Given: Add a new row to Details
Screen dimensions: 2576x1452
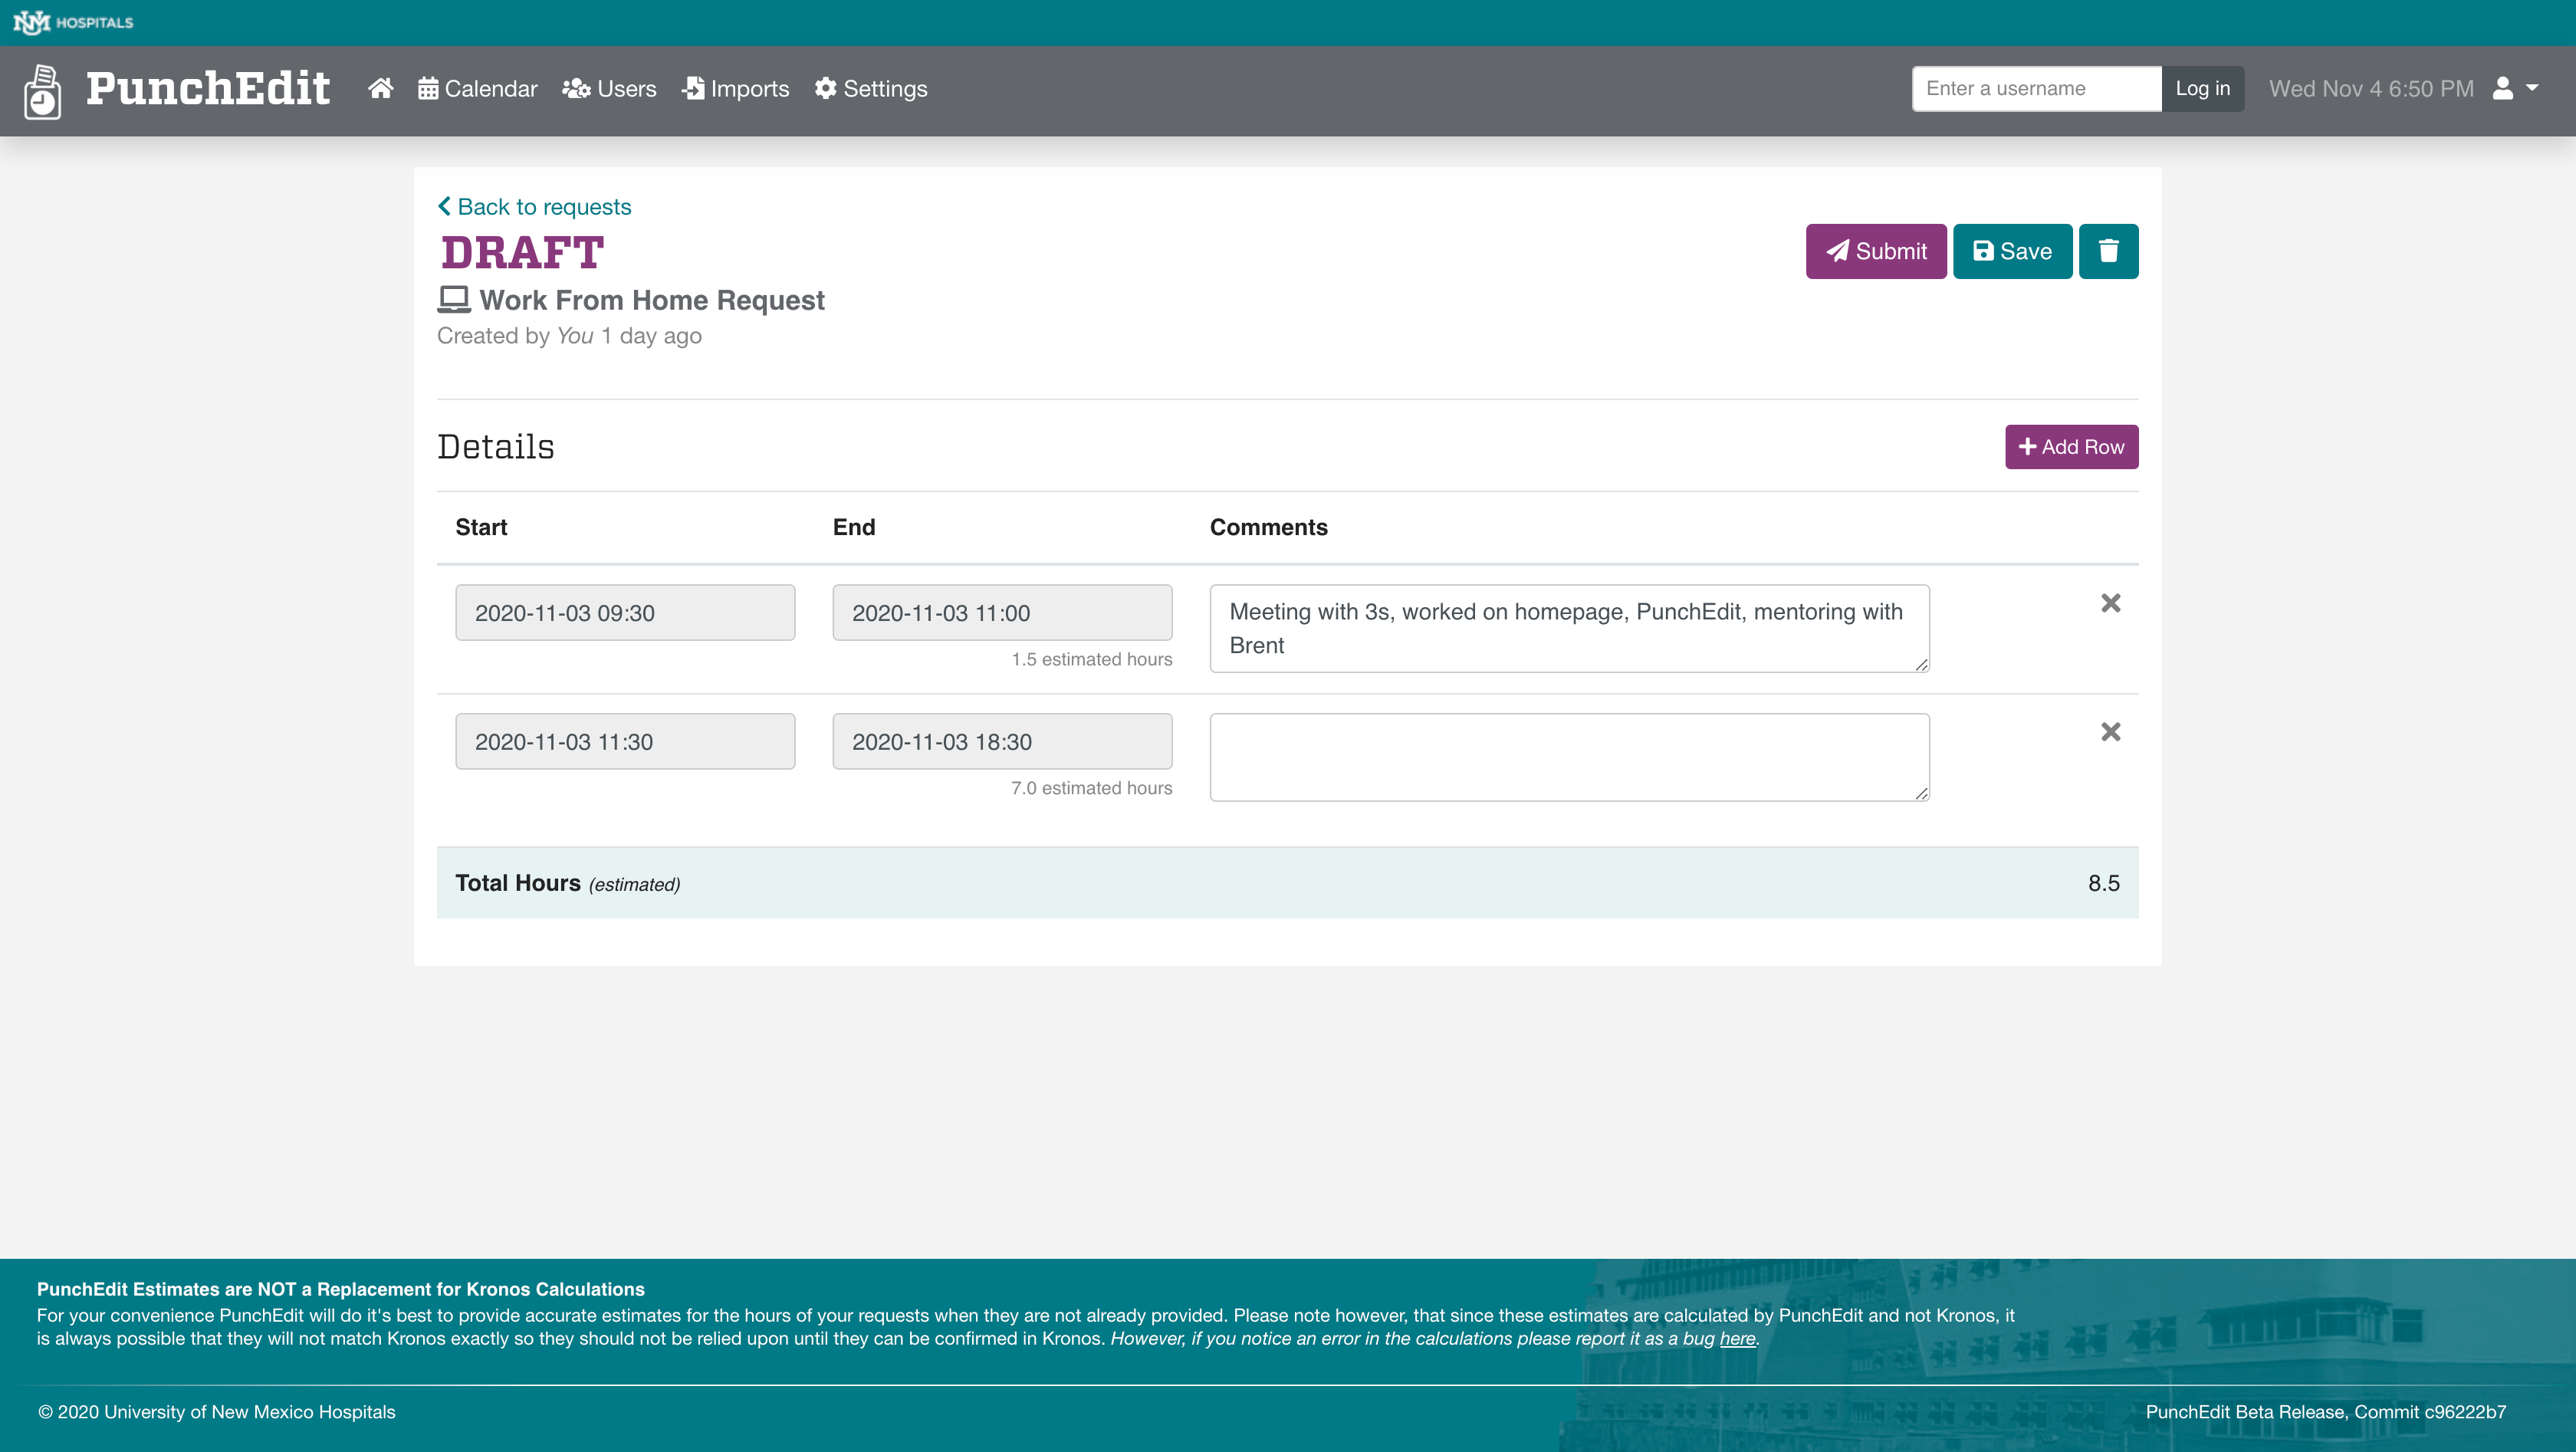Looking at the screenshot, I should point(2071,447).
